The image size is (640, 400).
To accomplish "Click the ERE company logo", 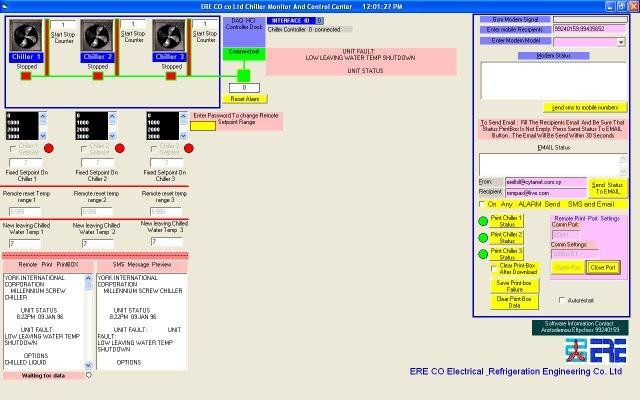I will [x=596, y=350].
